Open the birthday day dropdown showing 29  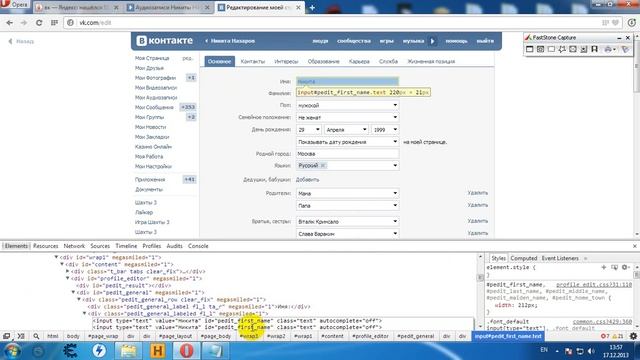coord(309,129)
